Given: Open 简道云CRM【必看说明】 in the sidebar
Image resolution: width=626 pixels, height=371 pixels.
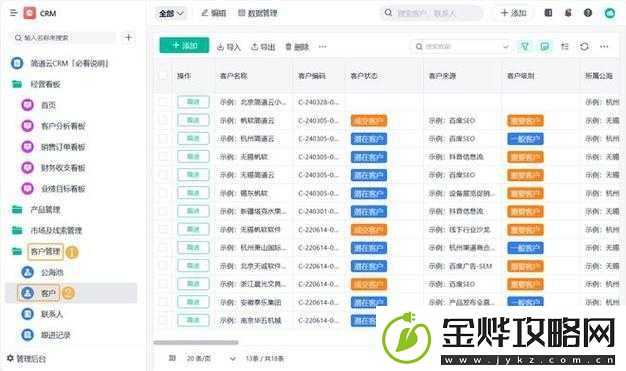Looking at the screenshot, I should coord(59,63).
